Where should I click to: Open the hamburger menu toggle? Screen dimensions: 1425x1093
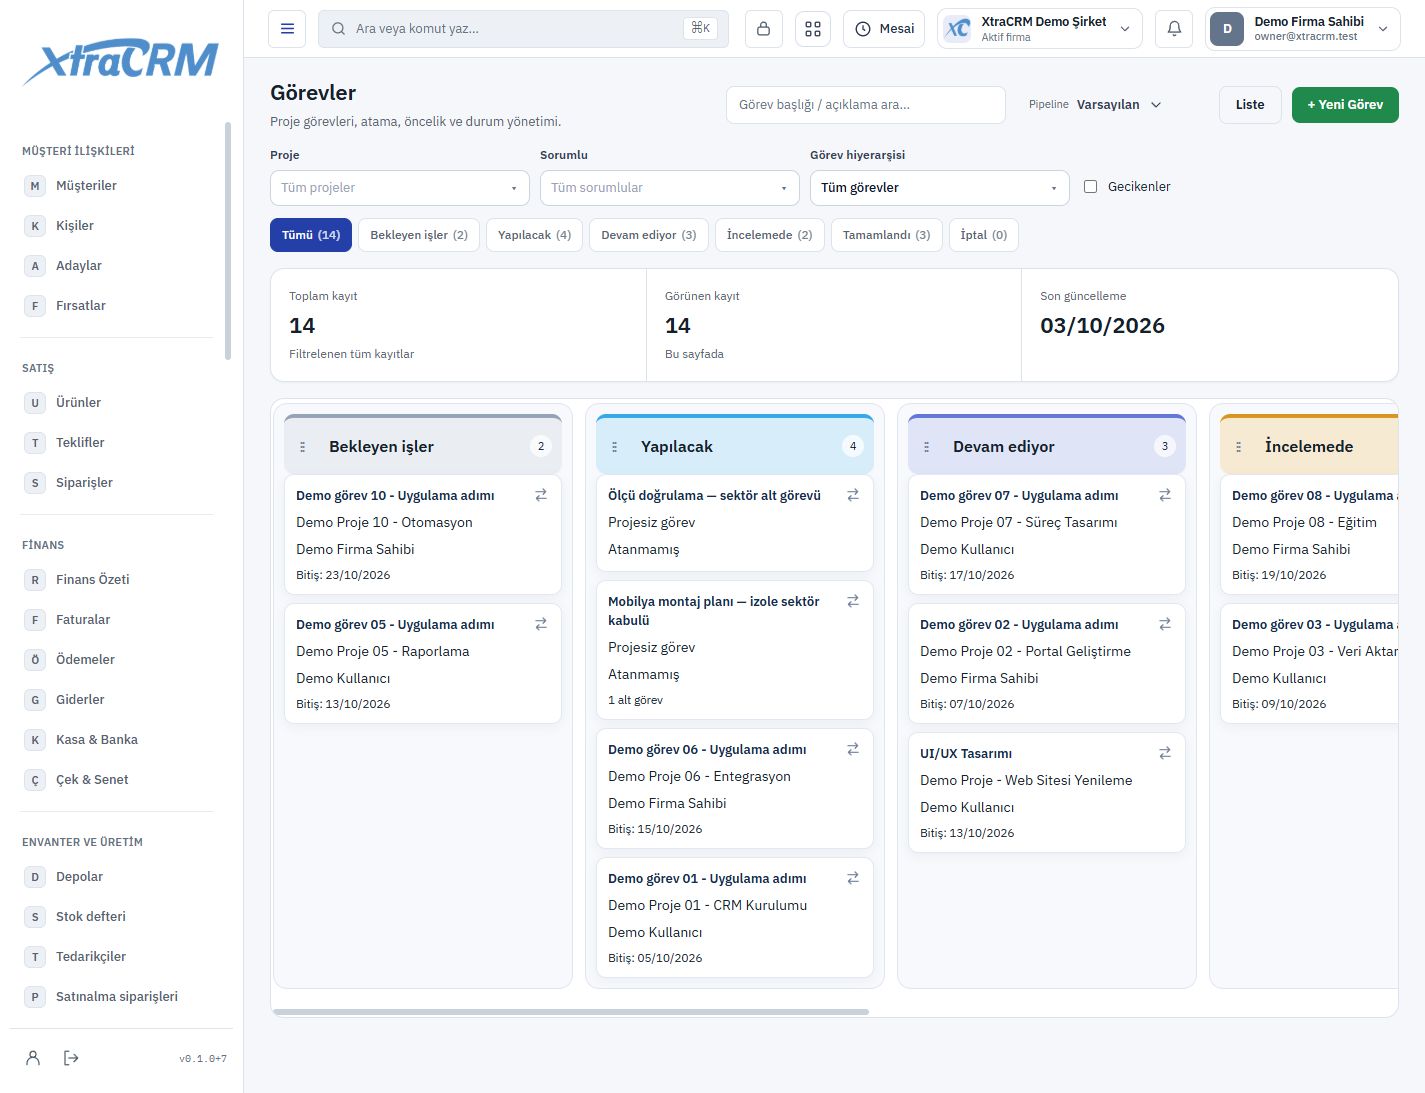point(287,29)
